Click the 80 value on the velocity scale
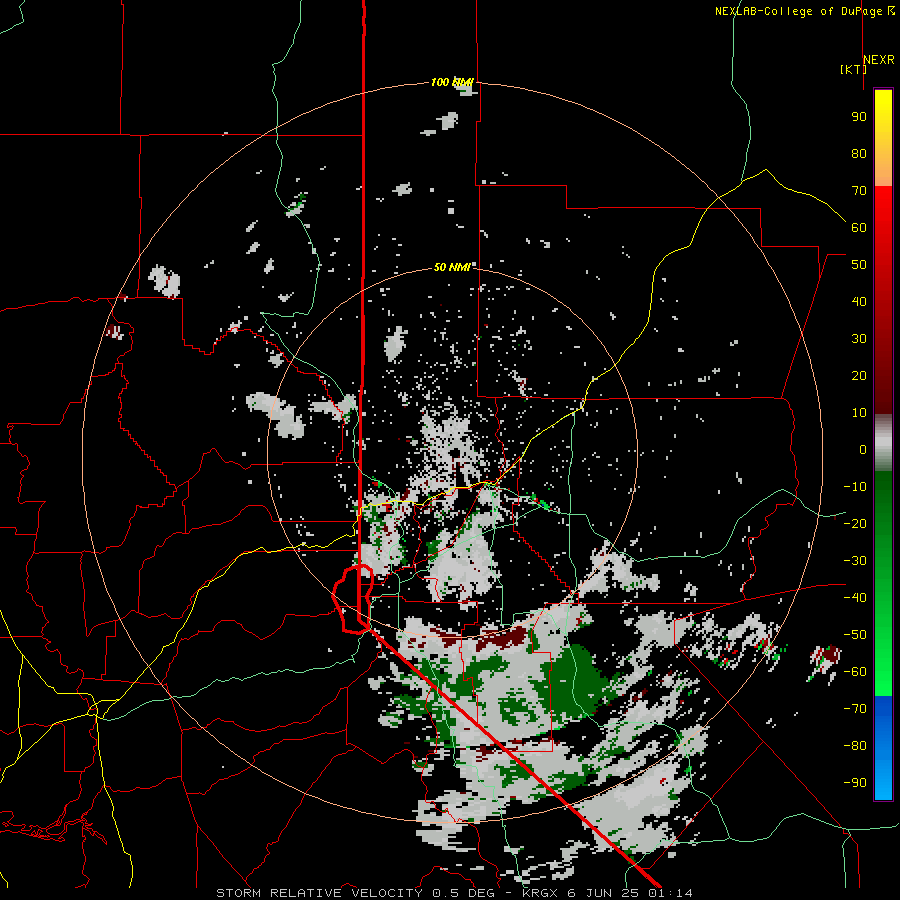This screenshot has width=900, height=900. click(x=859, y=153)
